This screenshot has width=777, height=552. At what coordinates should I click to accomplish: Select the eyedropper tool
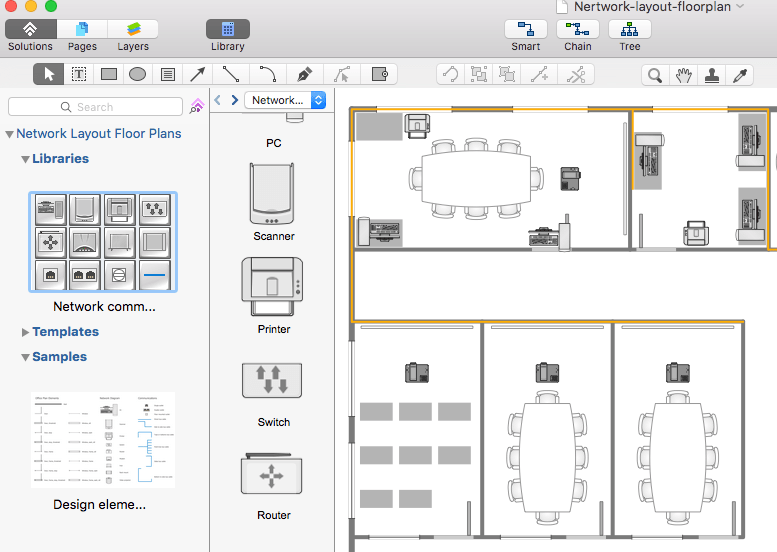[740, 75]
